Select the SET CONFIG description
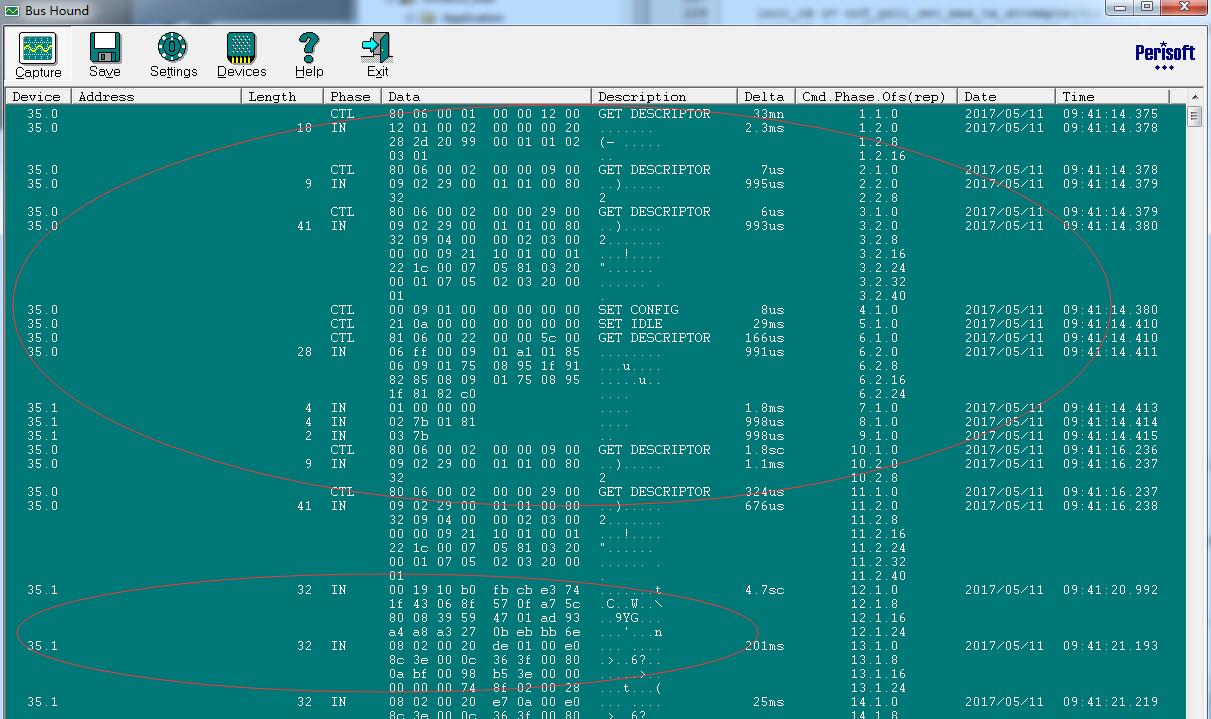Image resolution: width=1211 pixels, height=719 pixels. coord(638,310)
